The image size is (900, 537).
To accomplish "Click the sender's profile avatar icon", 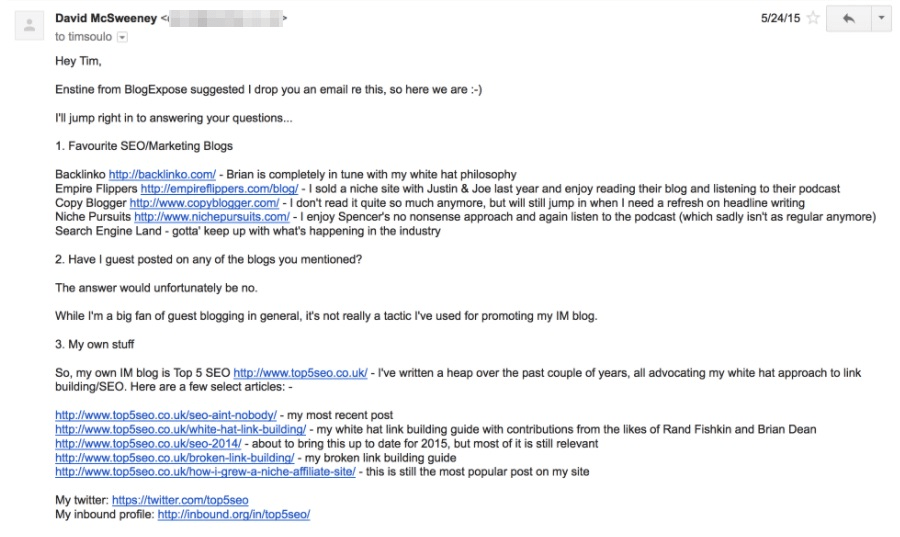I will 28,24.
